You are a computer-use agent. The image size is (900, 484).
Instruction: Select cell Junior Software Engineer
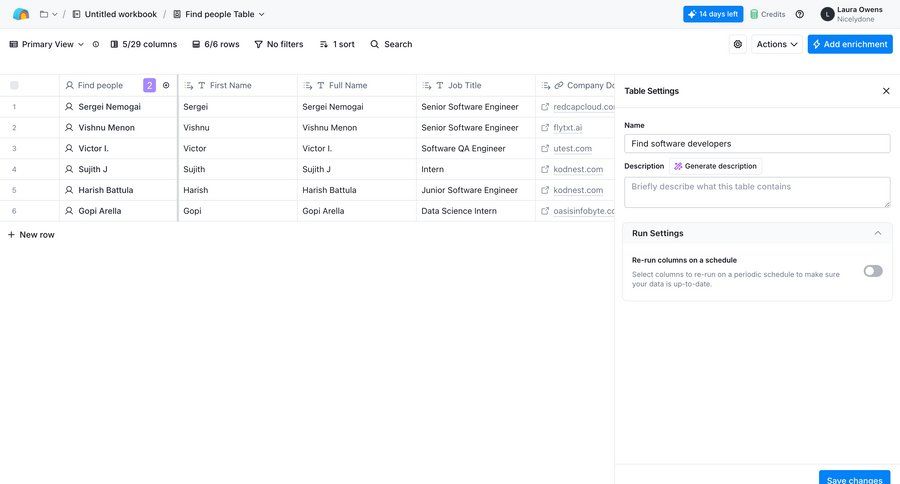click(475, 190)
